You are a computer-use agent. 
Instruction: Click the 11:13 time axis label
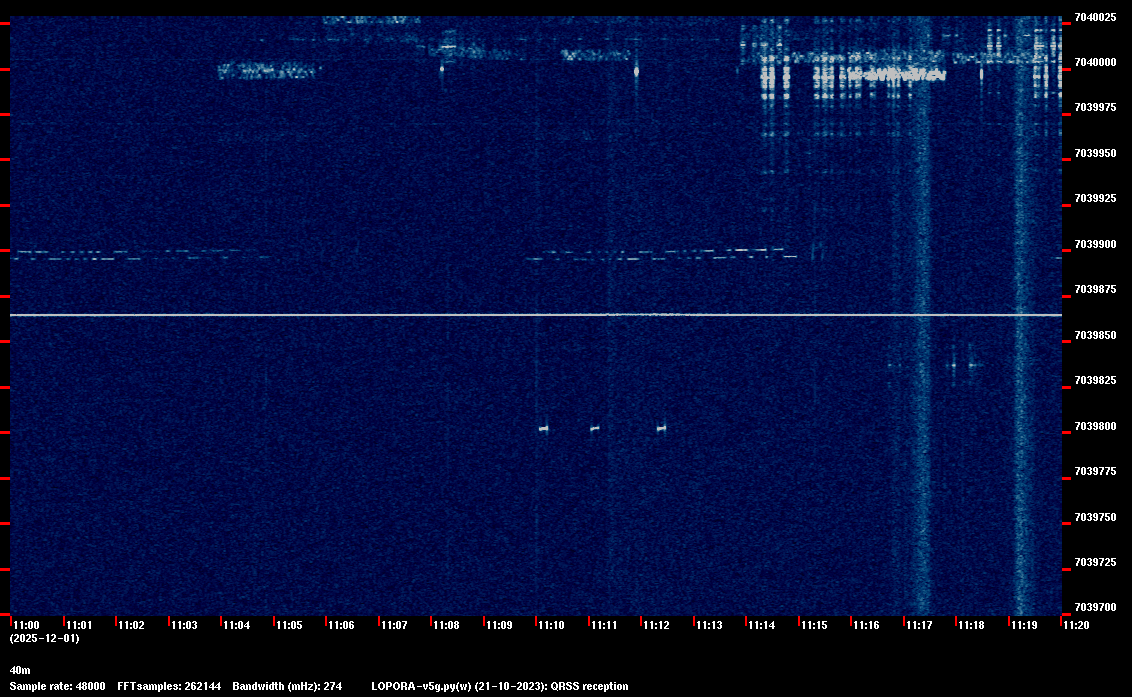click(709, 625)
